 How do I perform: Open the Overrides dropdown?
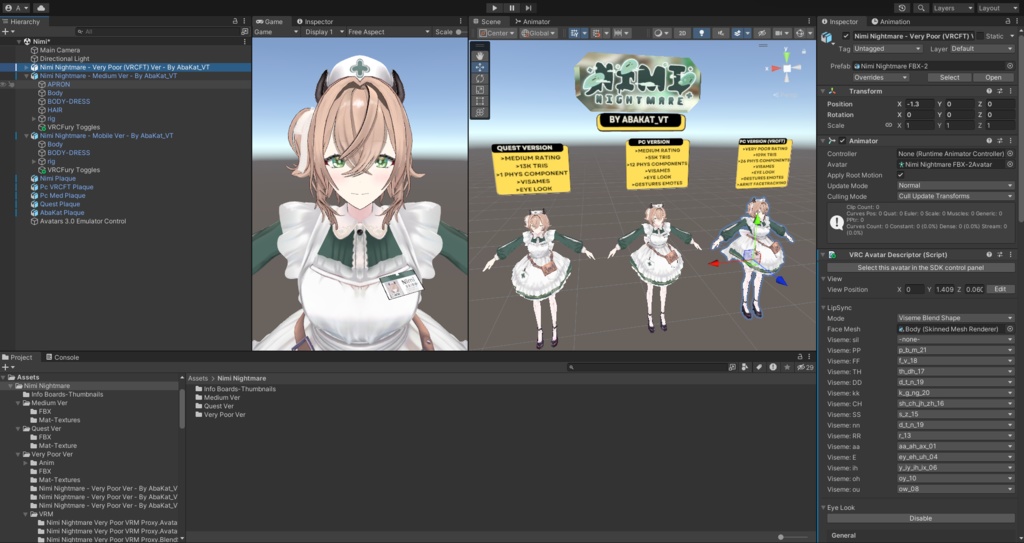click(880, 77)
